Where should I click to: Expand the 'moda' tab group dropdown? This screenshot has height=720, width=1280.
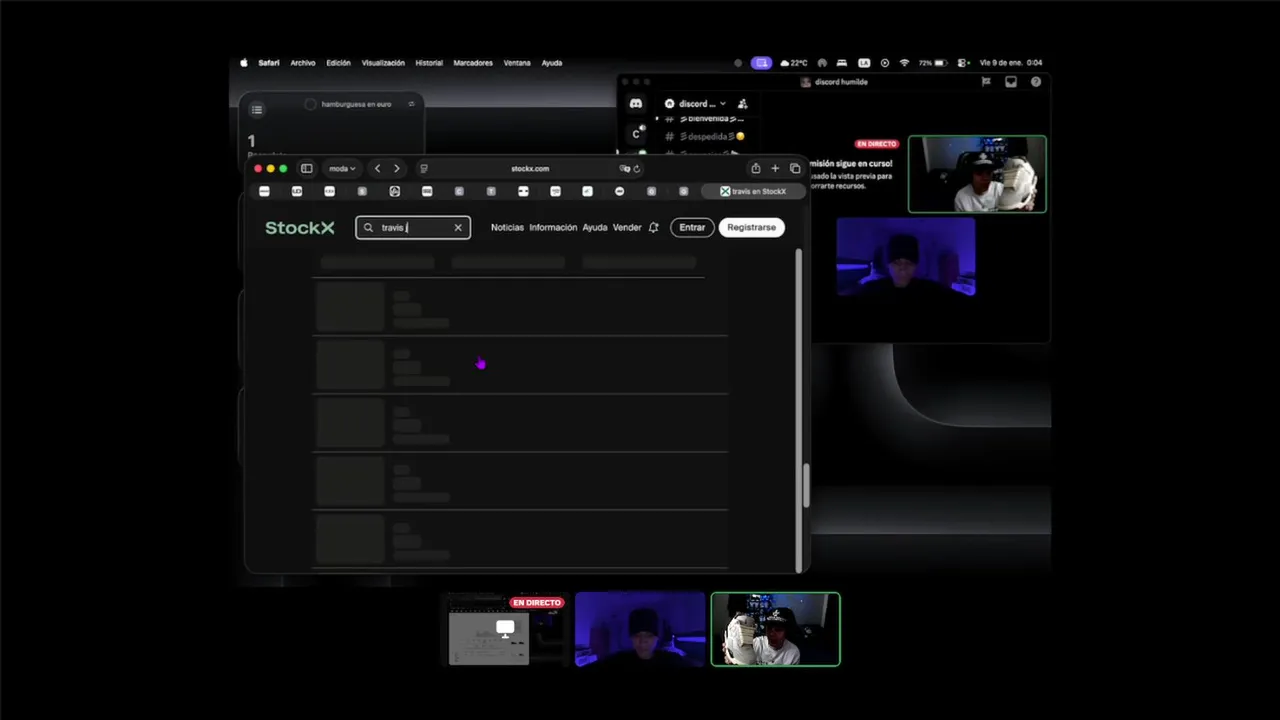343,169
